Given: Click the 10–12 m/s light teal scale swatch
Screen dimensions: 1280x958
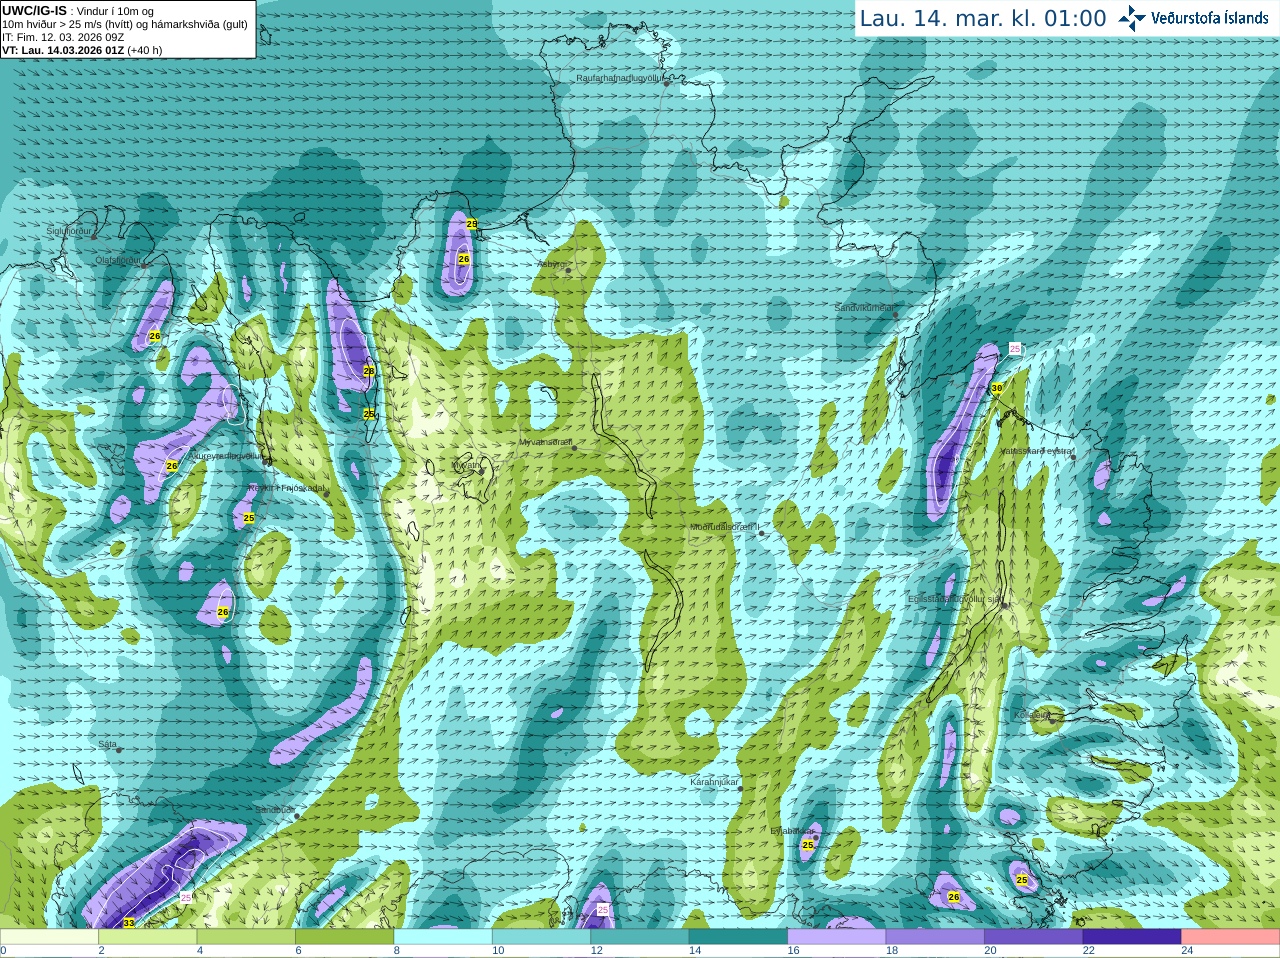Looking at the screenshot, I should pyautogui.click(x=541, y=937).
